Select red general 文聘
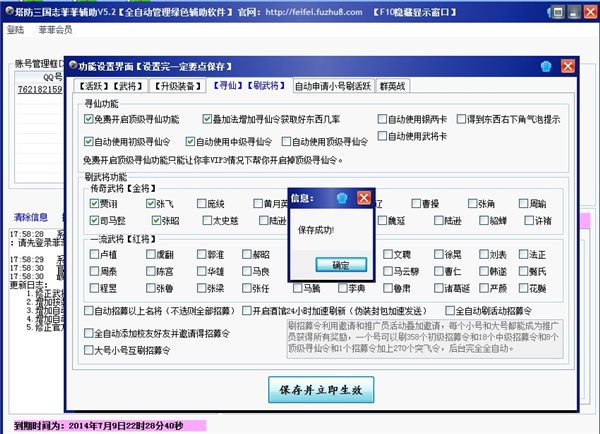This screenshot has width=600, height=434. pos(388,254)
